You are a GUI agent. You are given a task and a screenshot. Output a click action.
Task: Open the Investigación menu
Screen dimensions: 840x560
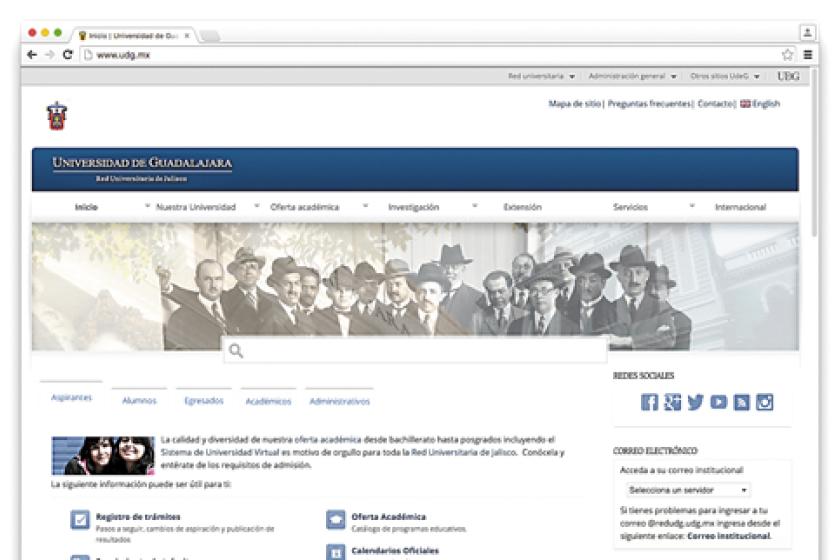coord(414,207)
